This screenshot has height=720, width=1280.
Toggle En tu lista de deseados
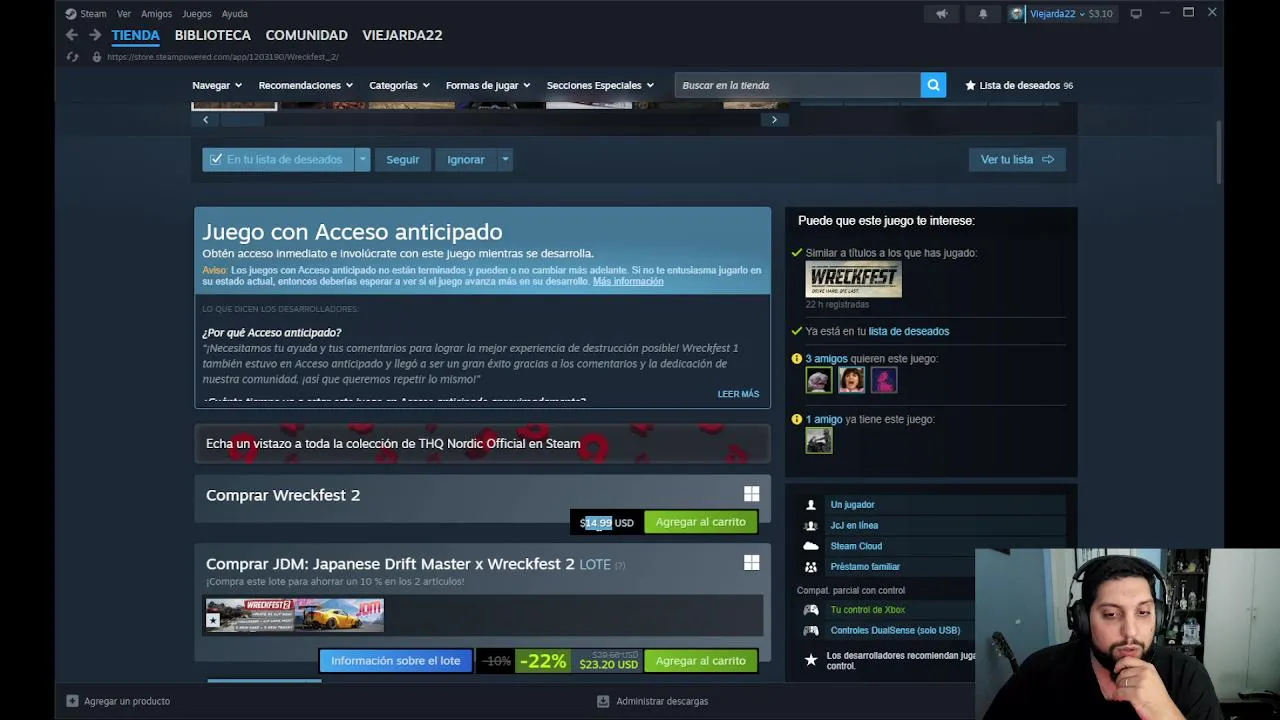pyautogui.click(x=278, y=159)
